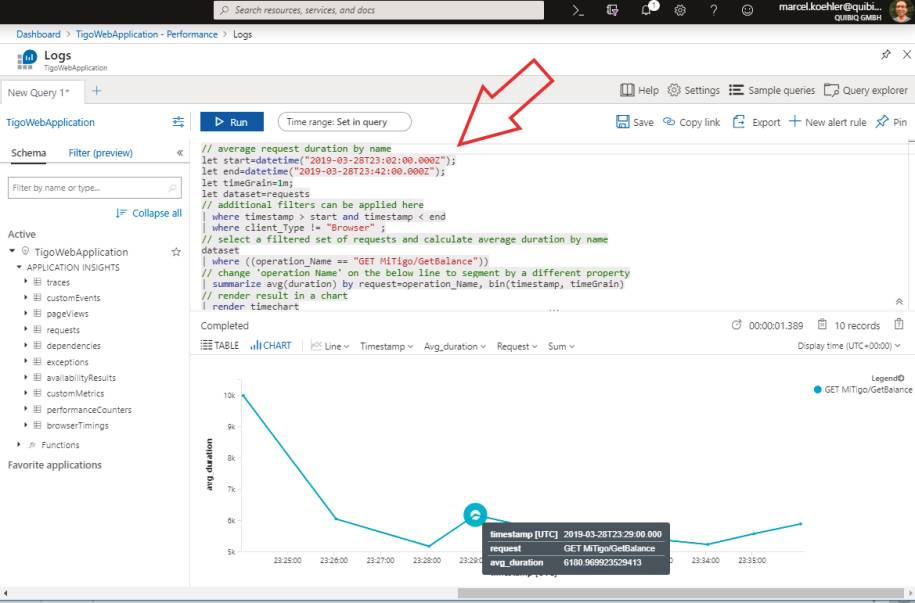The image size is (915, 603).
Task: Select the browserTimings table
Action: (78, 426)
